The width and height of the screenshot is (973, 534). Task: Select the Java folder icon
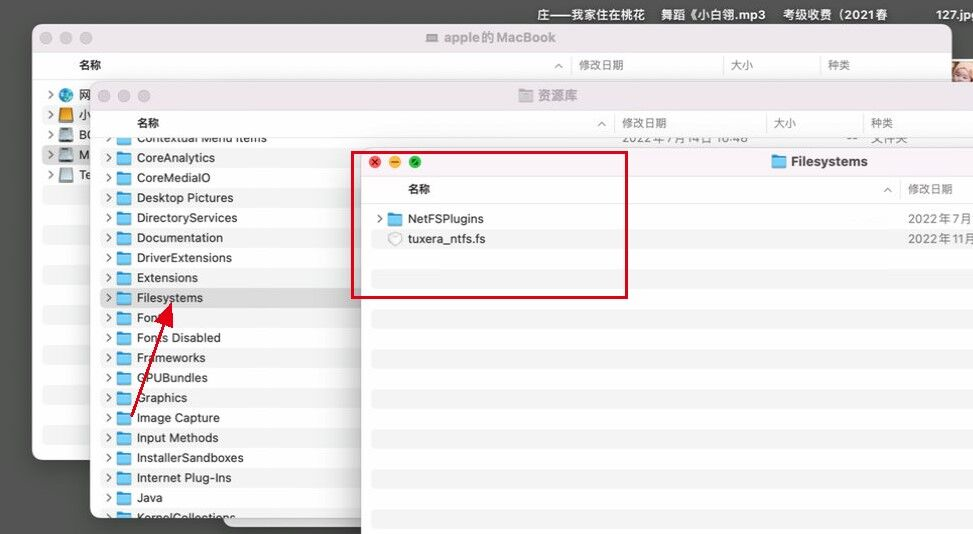click(124, 498)
